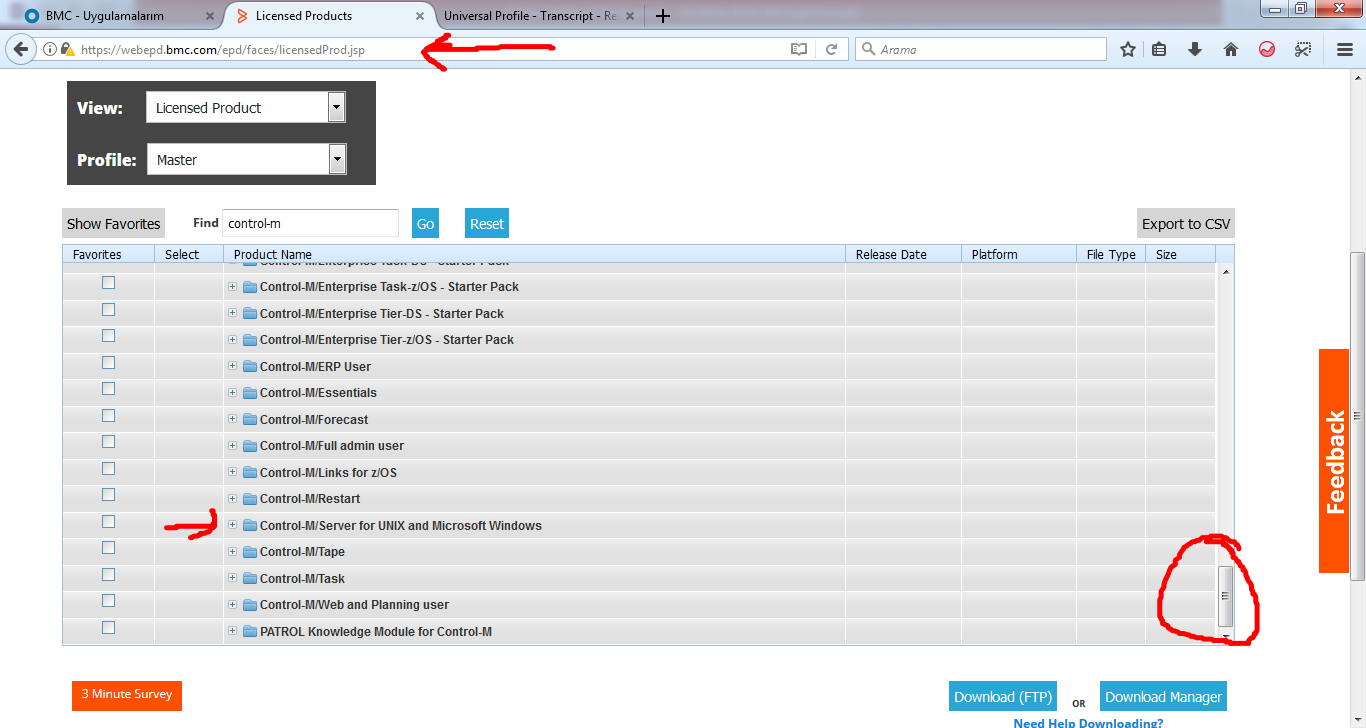The height and width of the screenshot is (728, 1366).
Task: Check favorite box for Control-M/Restart
Action: (108, 495)
